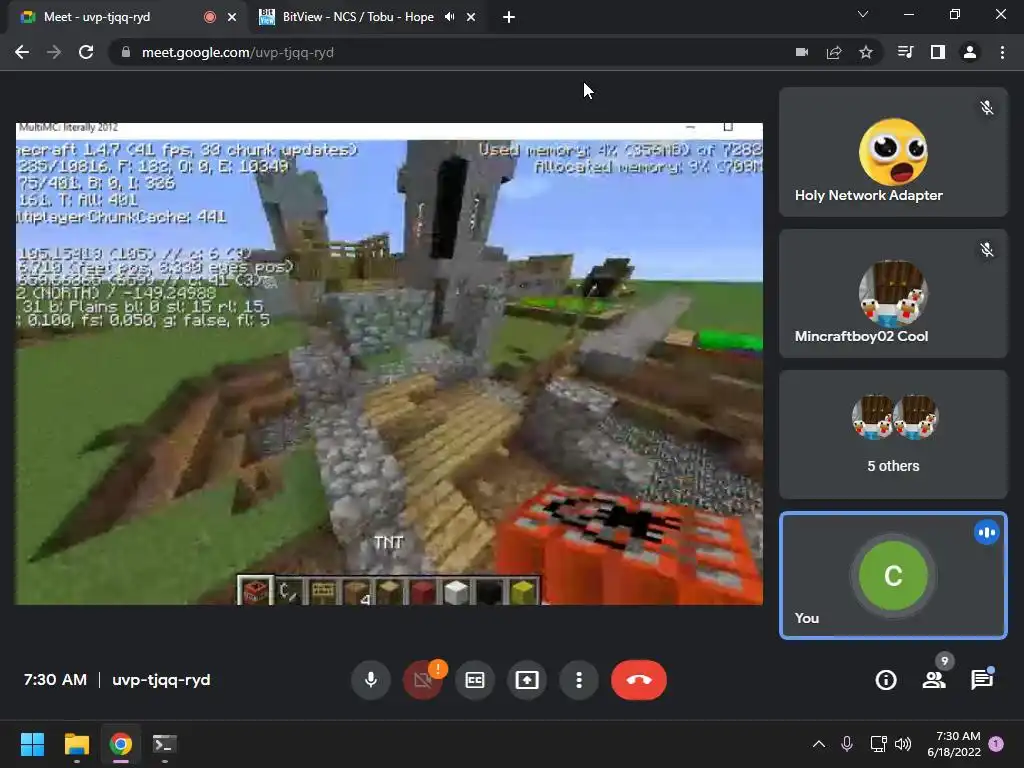This screenshot has height=768, width=1024.
Task: Click your own tile labeled You
Action: pos(893,575)
